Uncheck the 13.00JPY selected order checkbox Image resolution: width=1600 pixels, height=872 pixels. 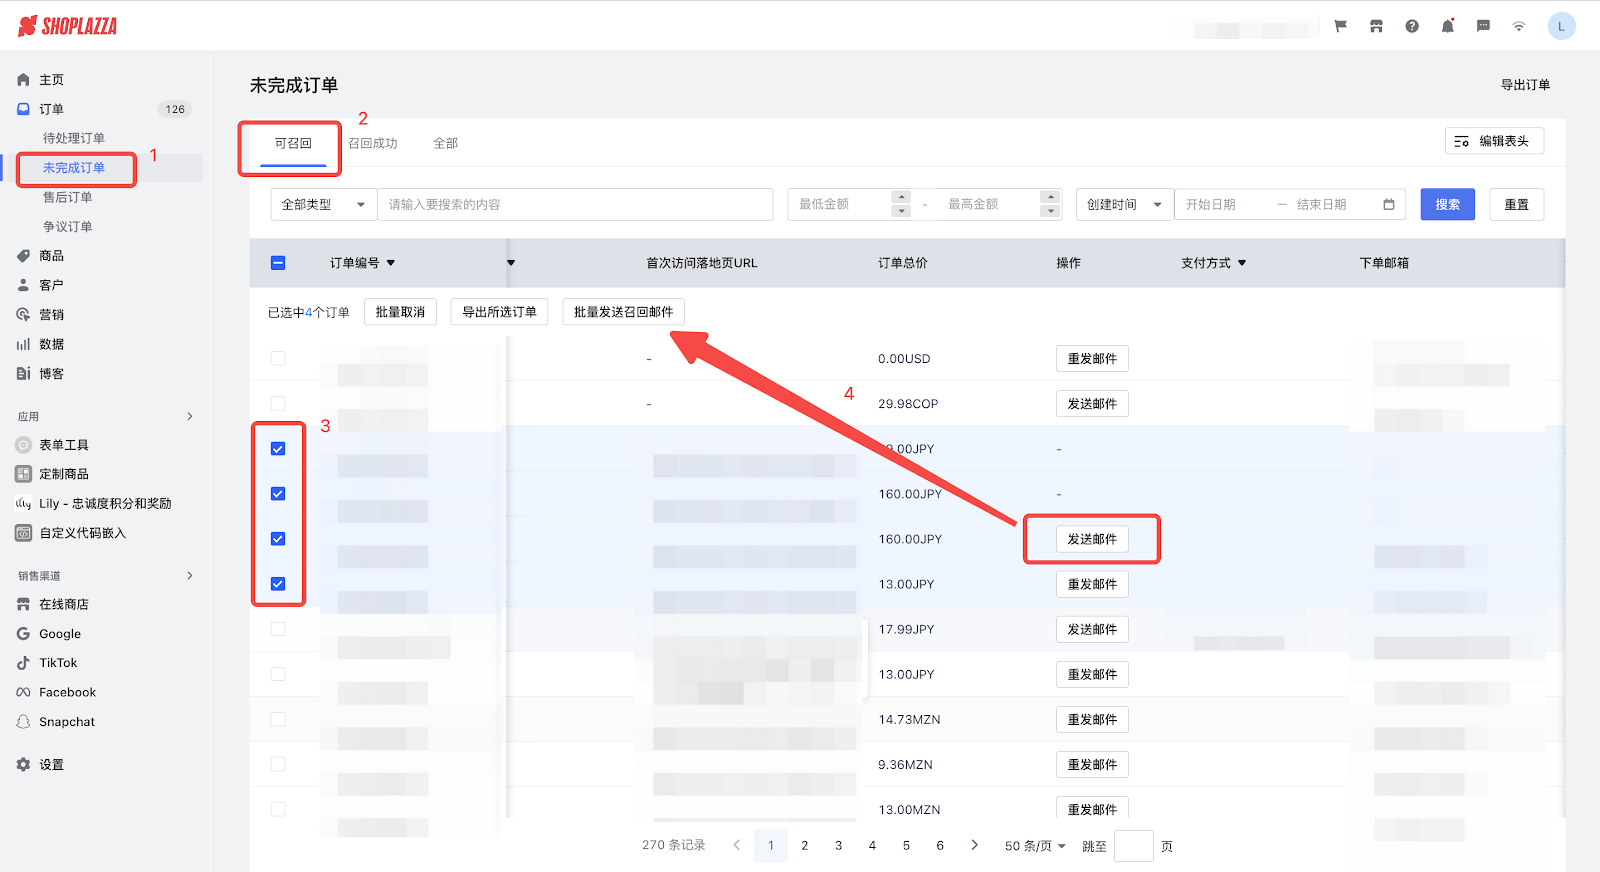click(278, 584)
